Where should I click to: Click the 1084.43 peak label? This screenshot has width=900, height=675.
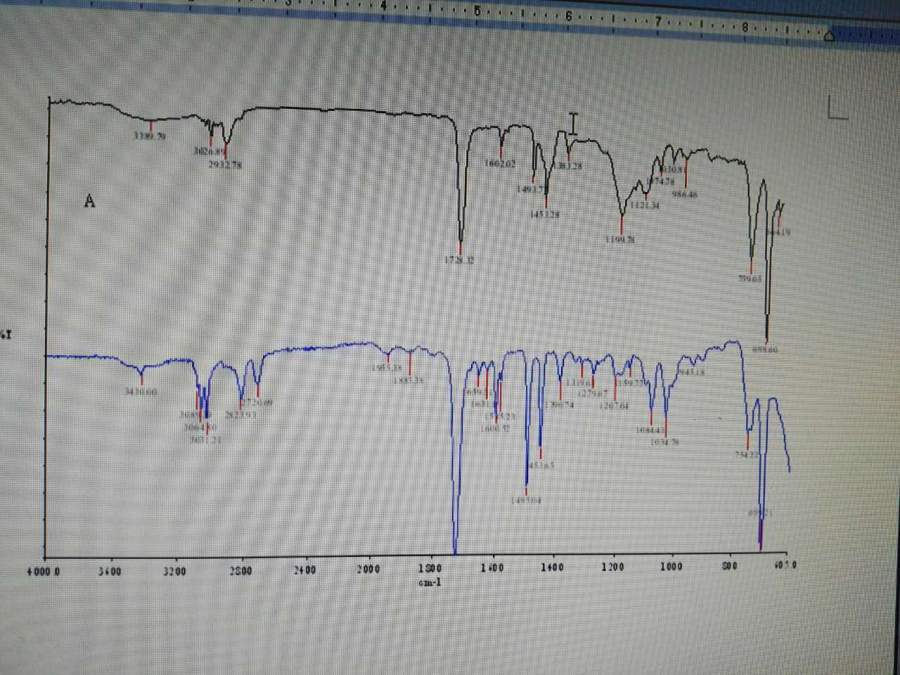(x=650, y=430)
